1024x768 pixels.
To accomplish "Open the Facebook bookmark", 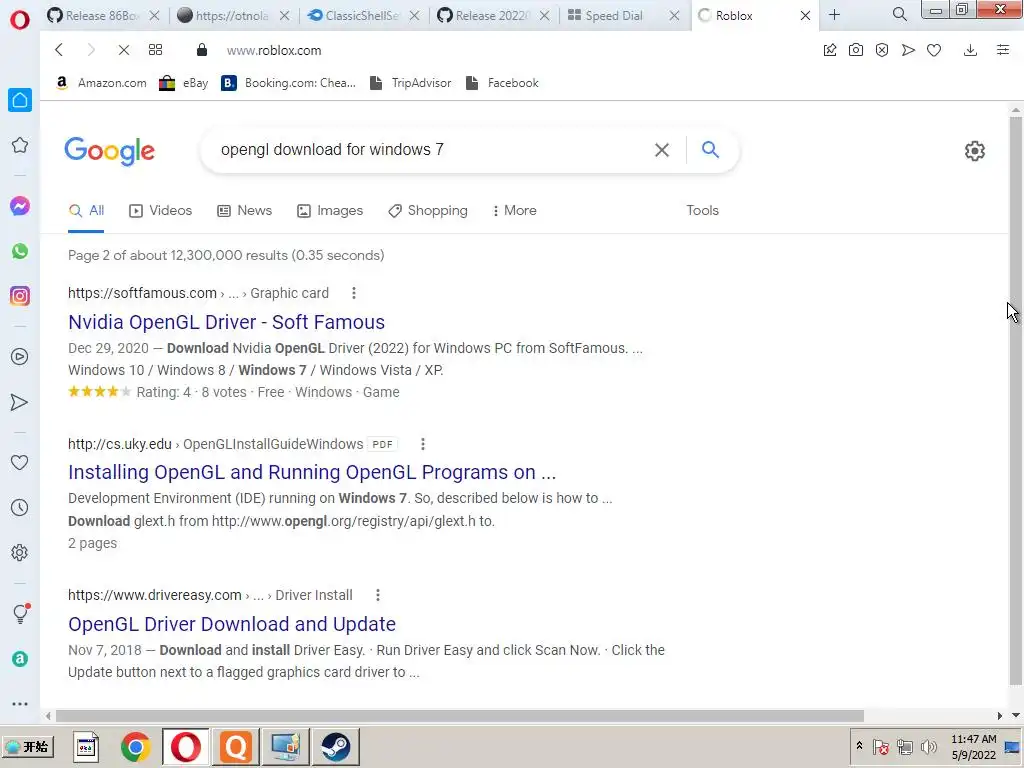I will click(x=502, y=83).
